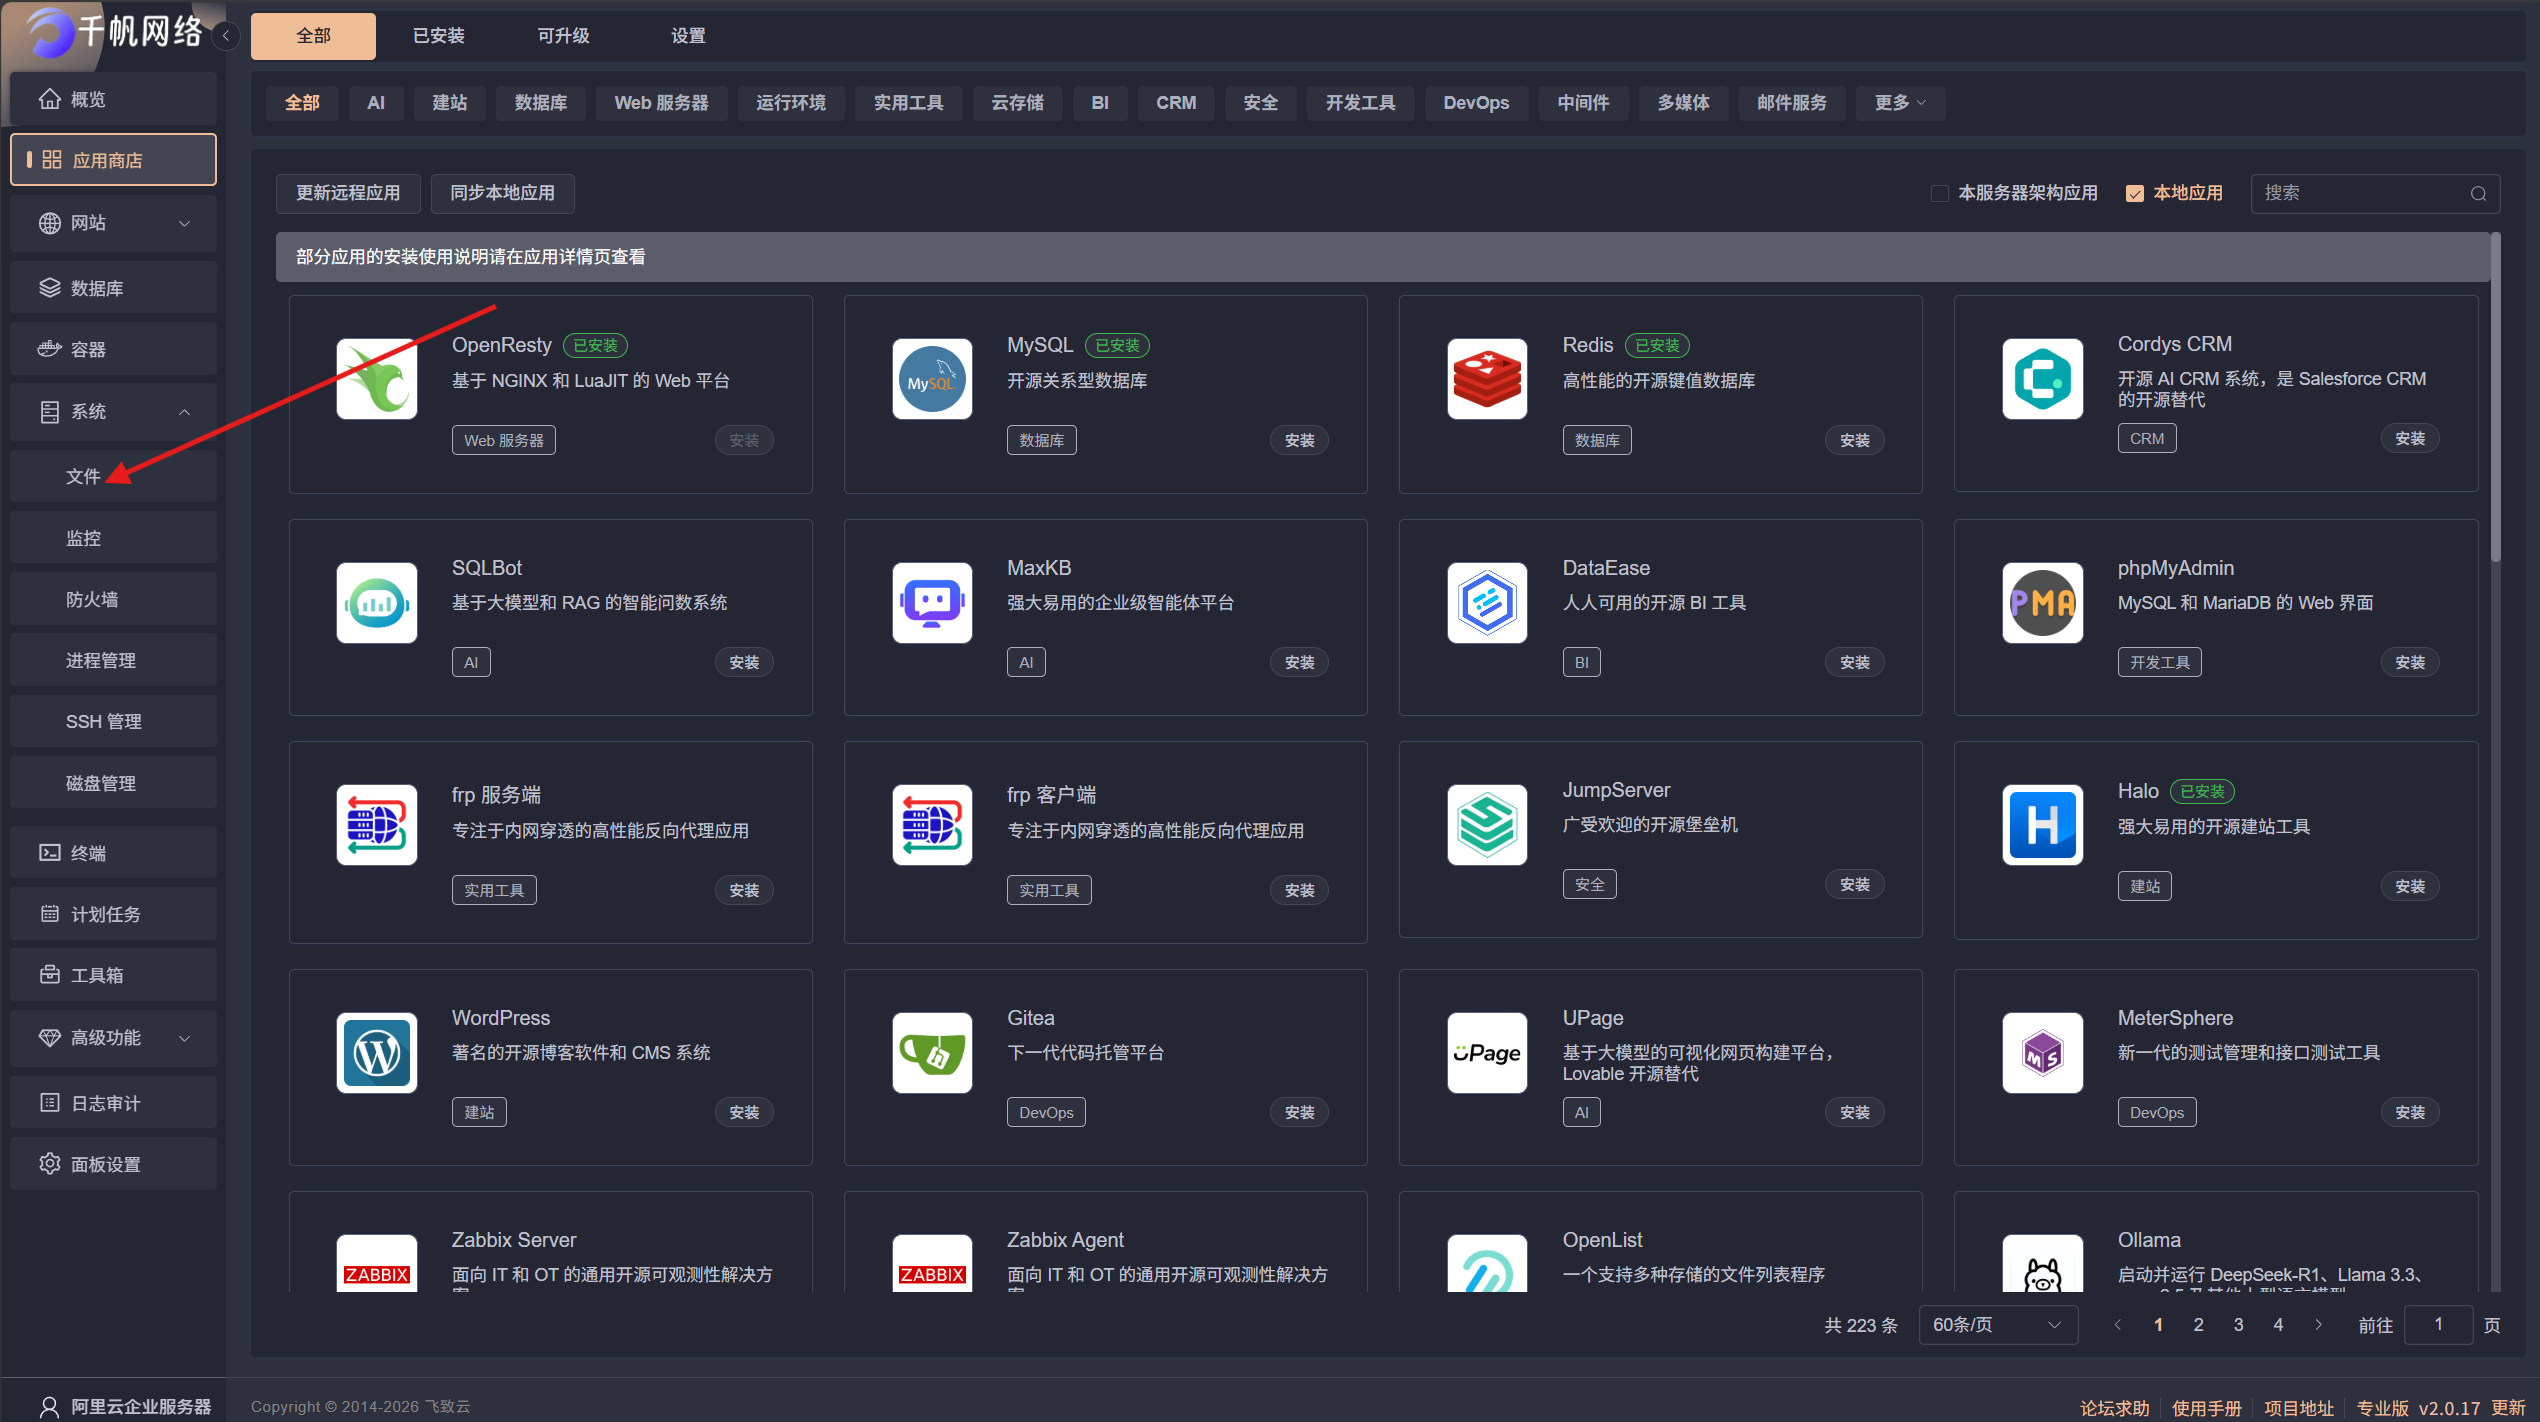The image size is (2540, 1422).
Task: Switch to the 已安装 tab
Action: (x=438, y=36)
